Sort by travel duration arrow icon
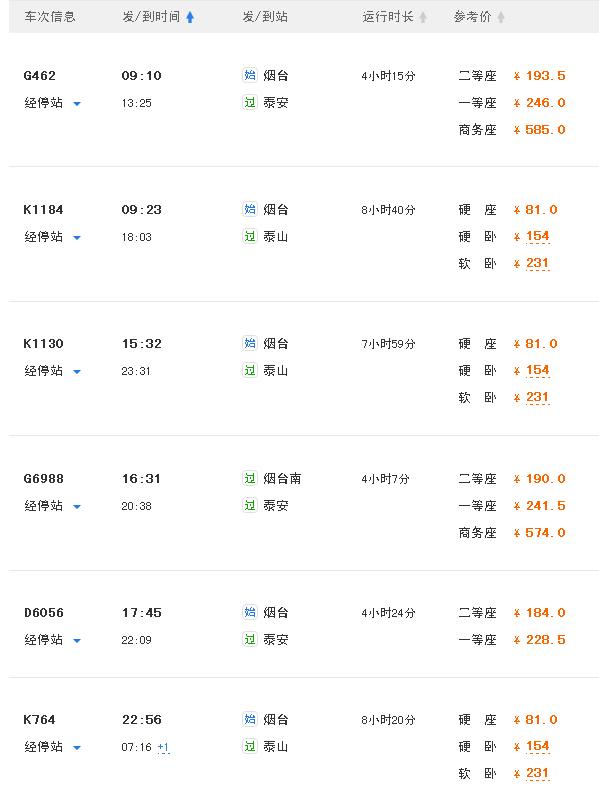Viewport: 599px width, 792px height. 423,17
